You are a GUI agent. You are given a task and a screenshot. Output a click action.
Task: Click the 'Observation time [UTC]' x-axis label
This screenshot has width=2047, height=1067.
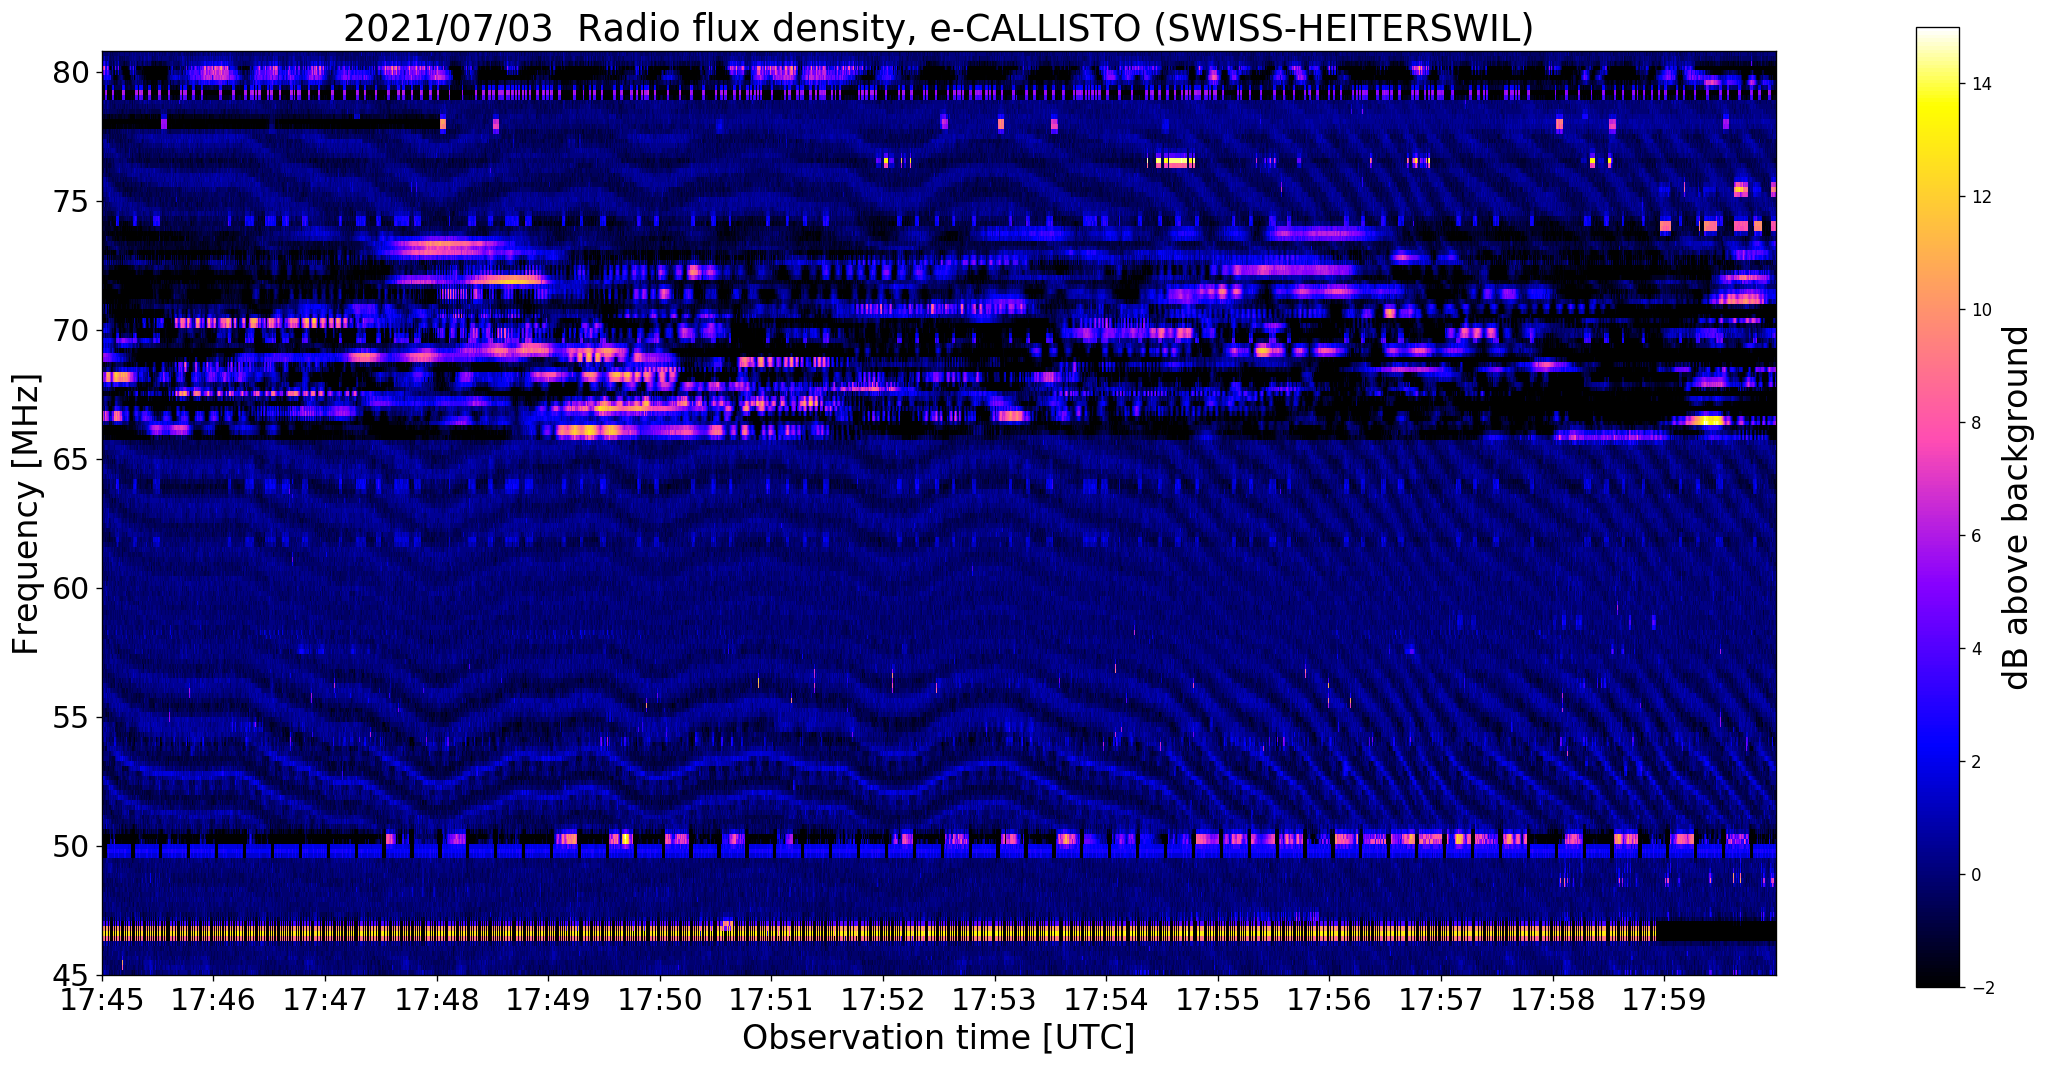[x=938, y=1038]
